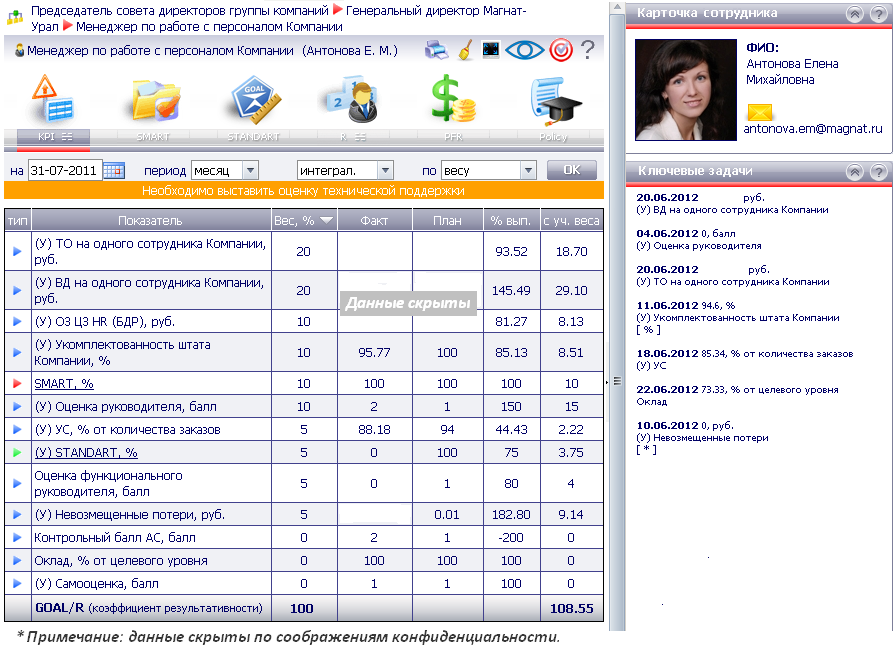Switch to the R tab

coord(353,137)
